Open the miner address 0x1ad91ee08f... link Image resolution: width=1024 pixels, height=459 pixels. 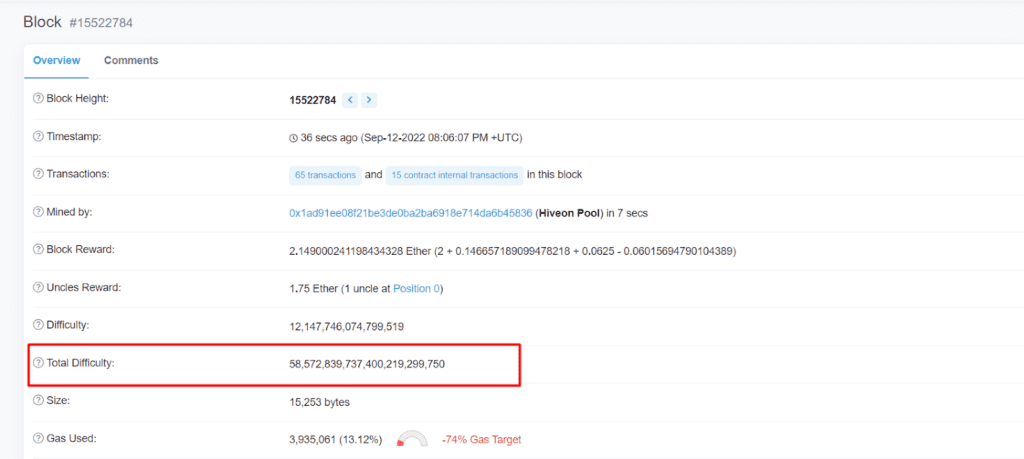coord(410,213)
